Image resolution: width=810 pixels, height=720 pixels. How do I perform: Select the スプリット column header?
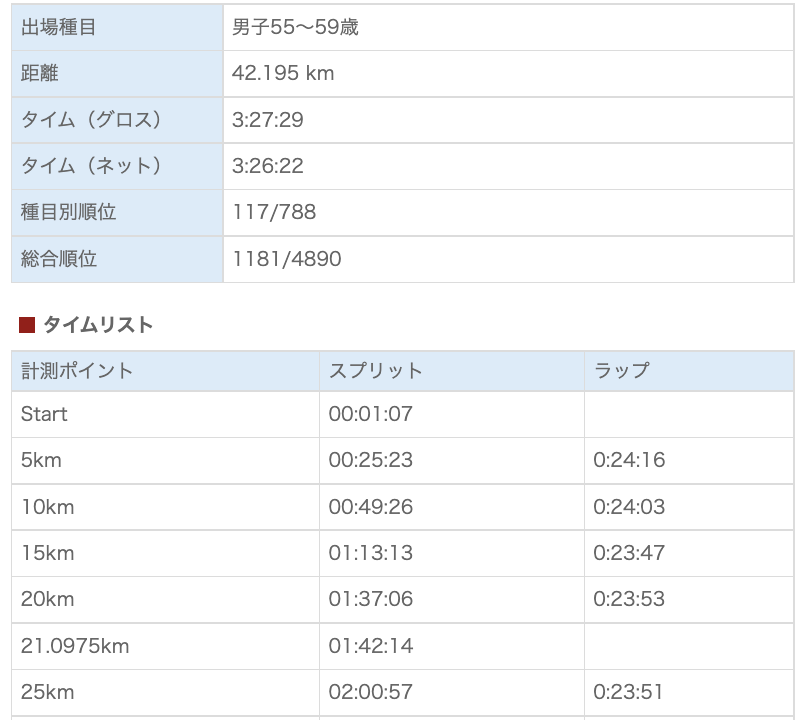click(x=375, y=371)
